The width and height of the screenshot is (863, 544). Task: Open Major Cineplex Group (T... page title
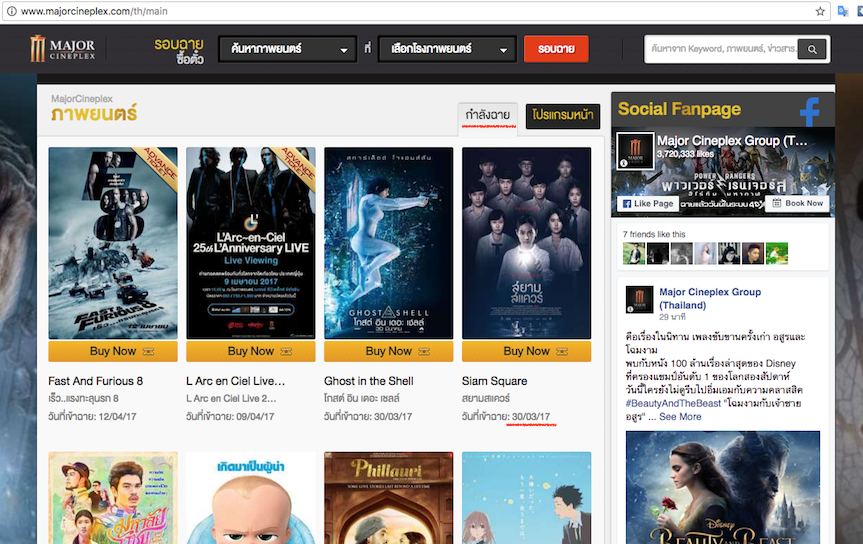(732, 141)
